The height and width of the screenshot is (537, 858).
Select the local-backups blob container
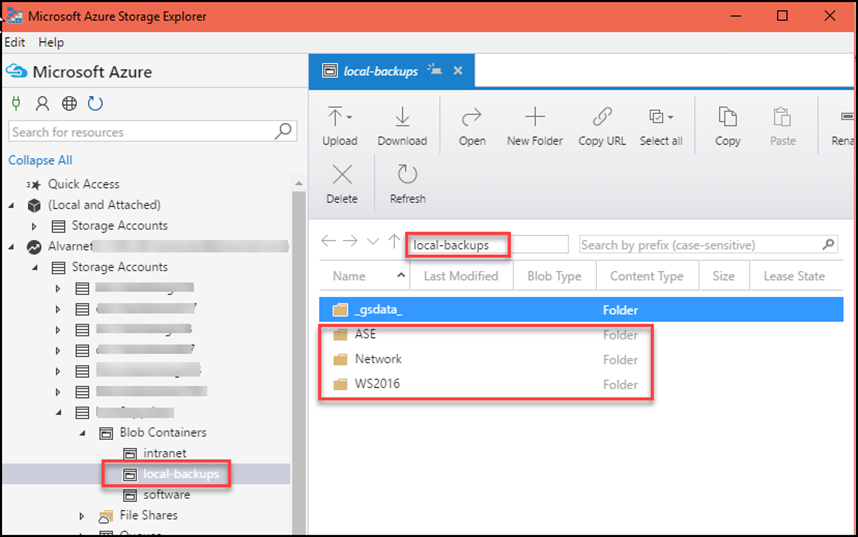pos(181,474)
